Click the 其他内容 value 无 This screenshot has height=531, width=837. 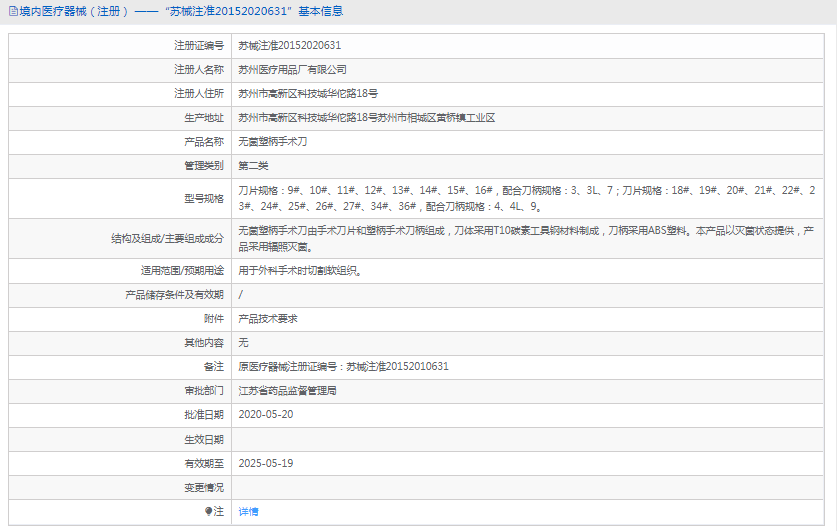click(243, 343)
